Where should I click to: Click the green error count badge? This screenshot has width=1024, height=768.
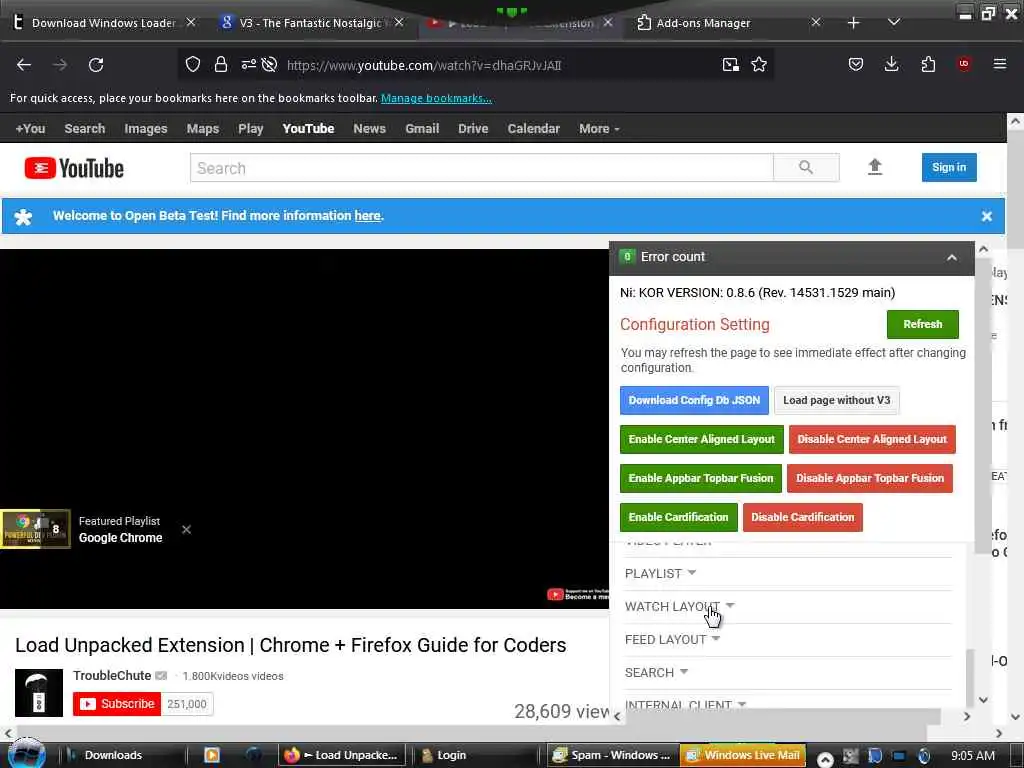[627, 257]
